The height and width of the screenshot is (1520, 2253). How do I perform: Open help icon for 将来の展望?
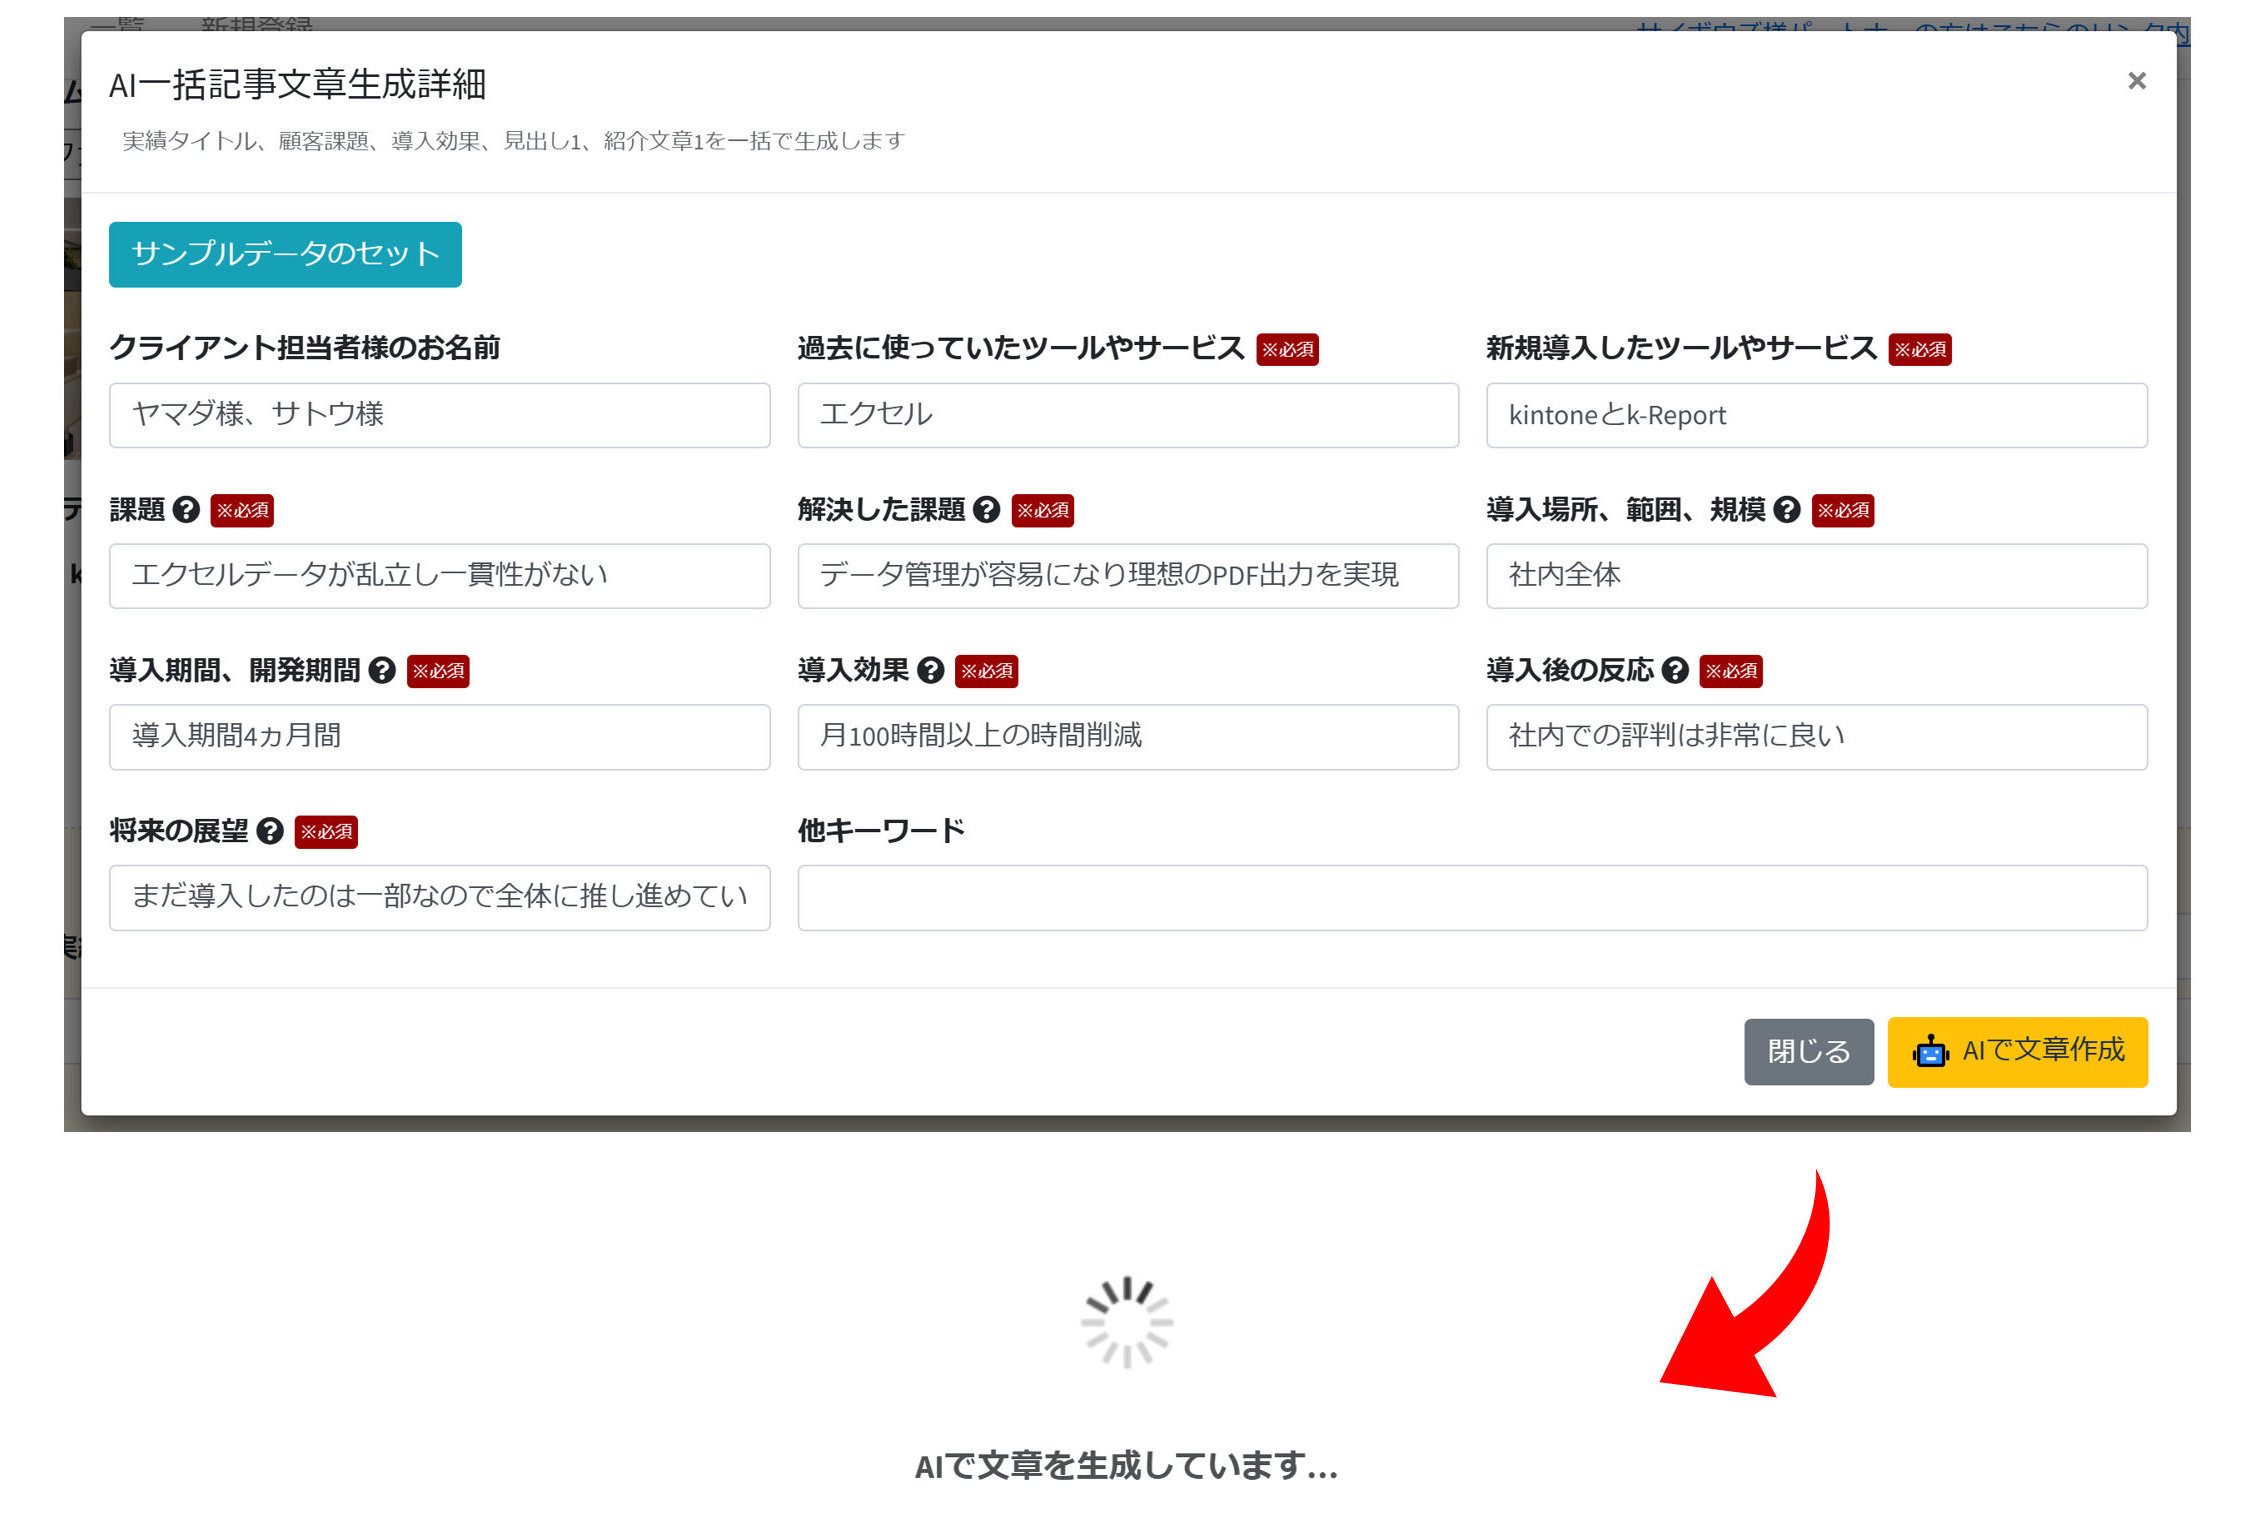pyautogui.click(x=270, y=831)
